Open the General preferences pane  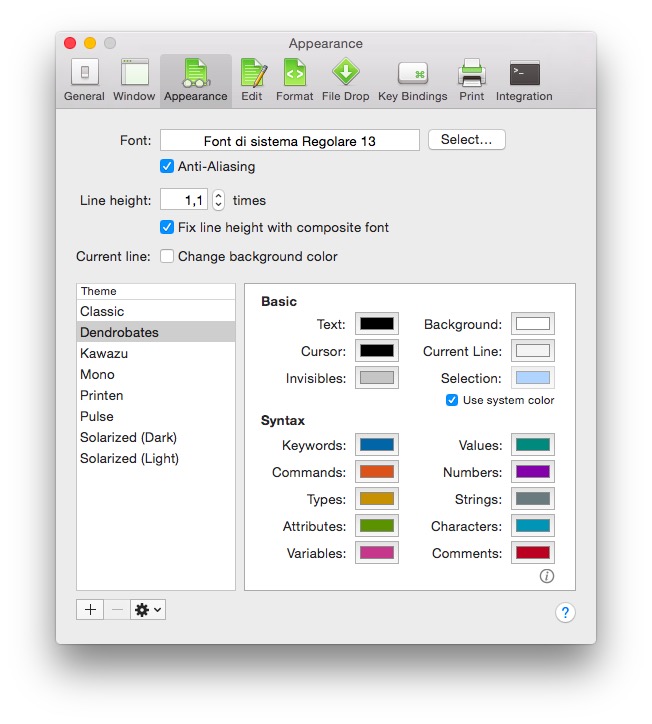(84, 80)
